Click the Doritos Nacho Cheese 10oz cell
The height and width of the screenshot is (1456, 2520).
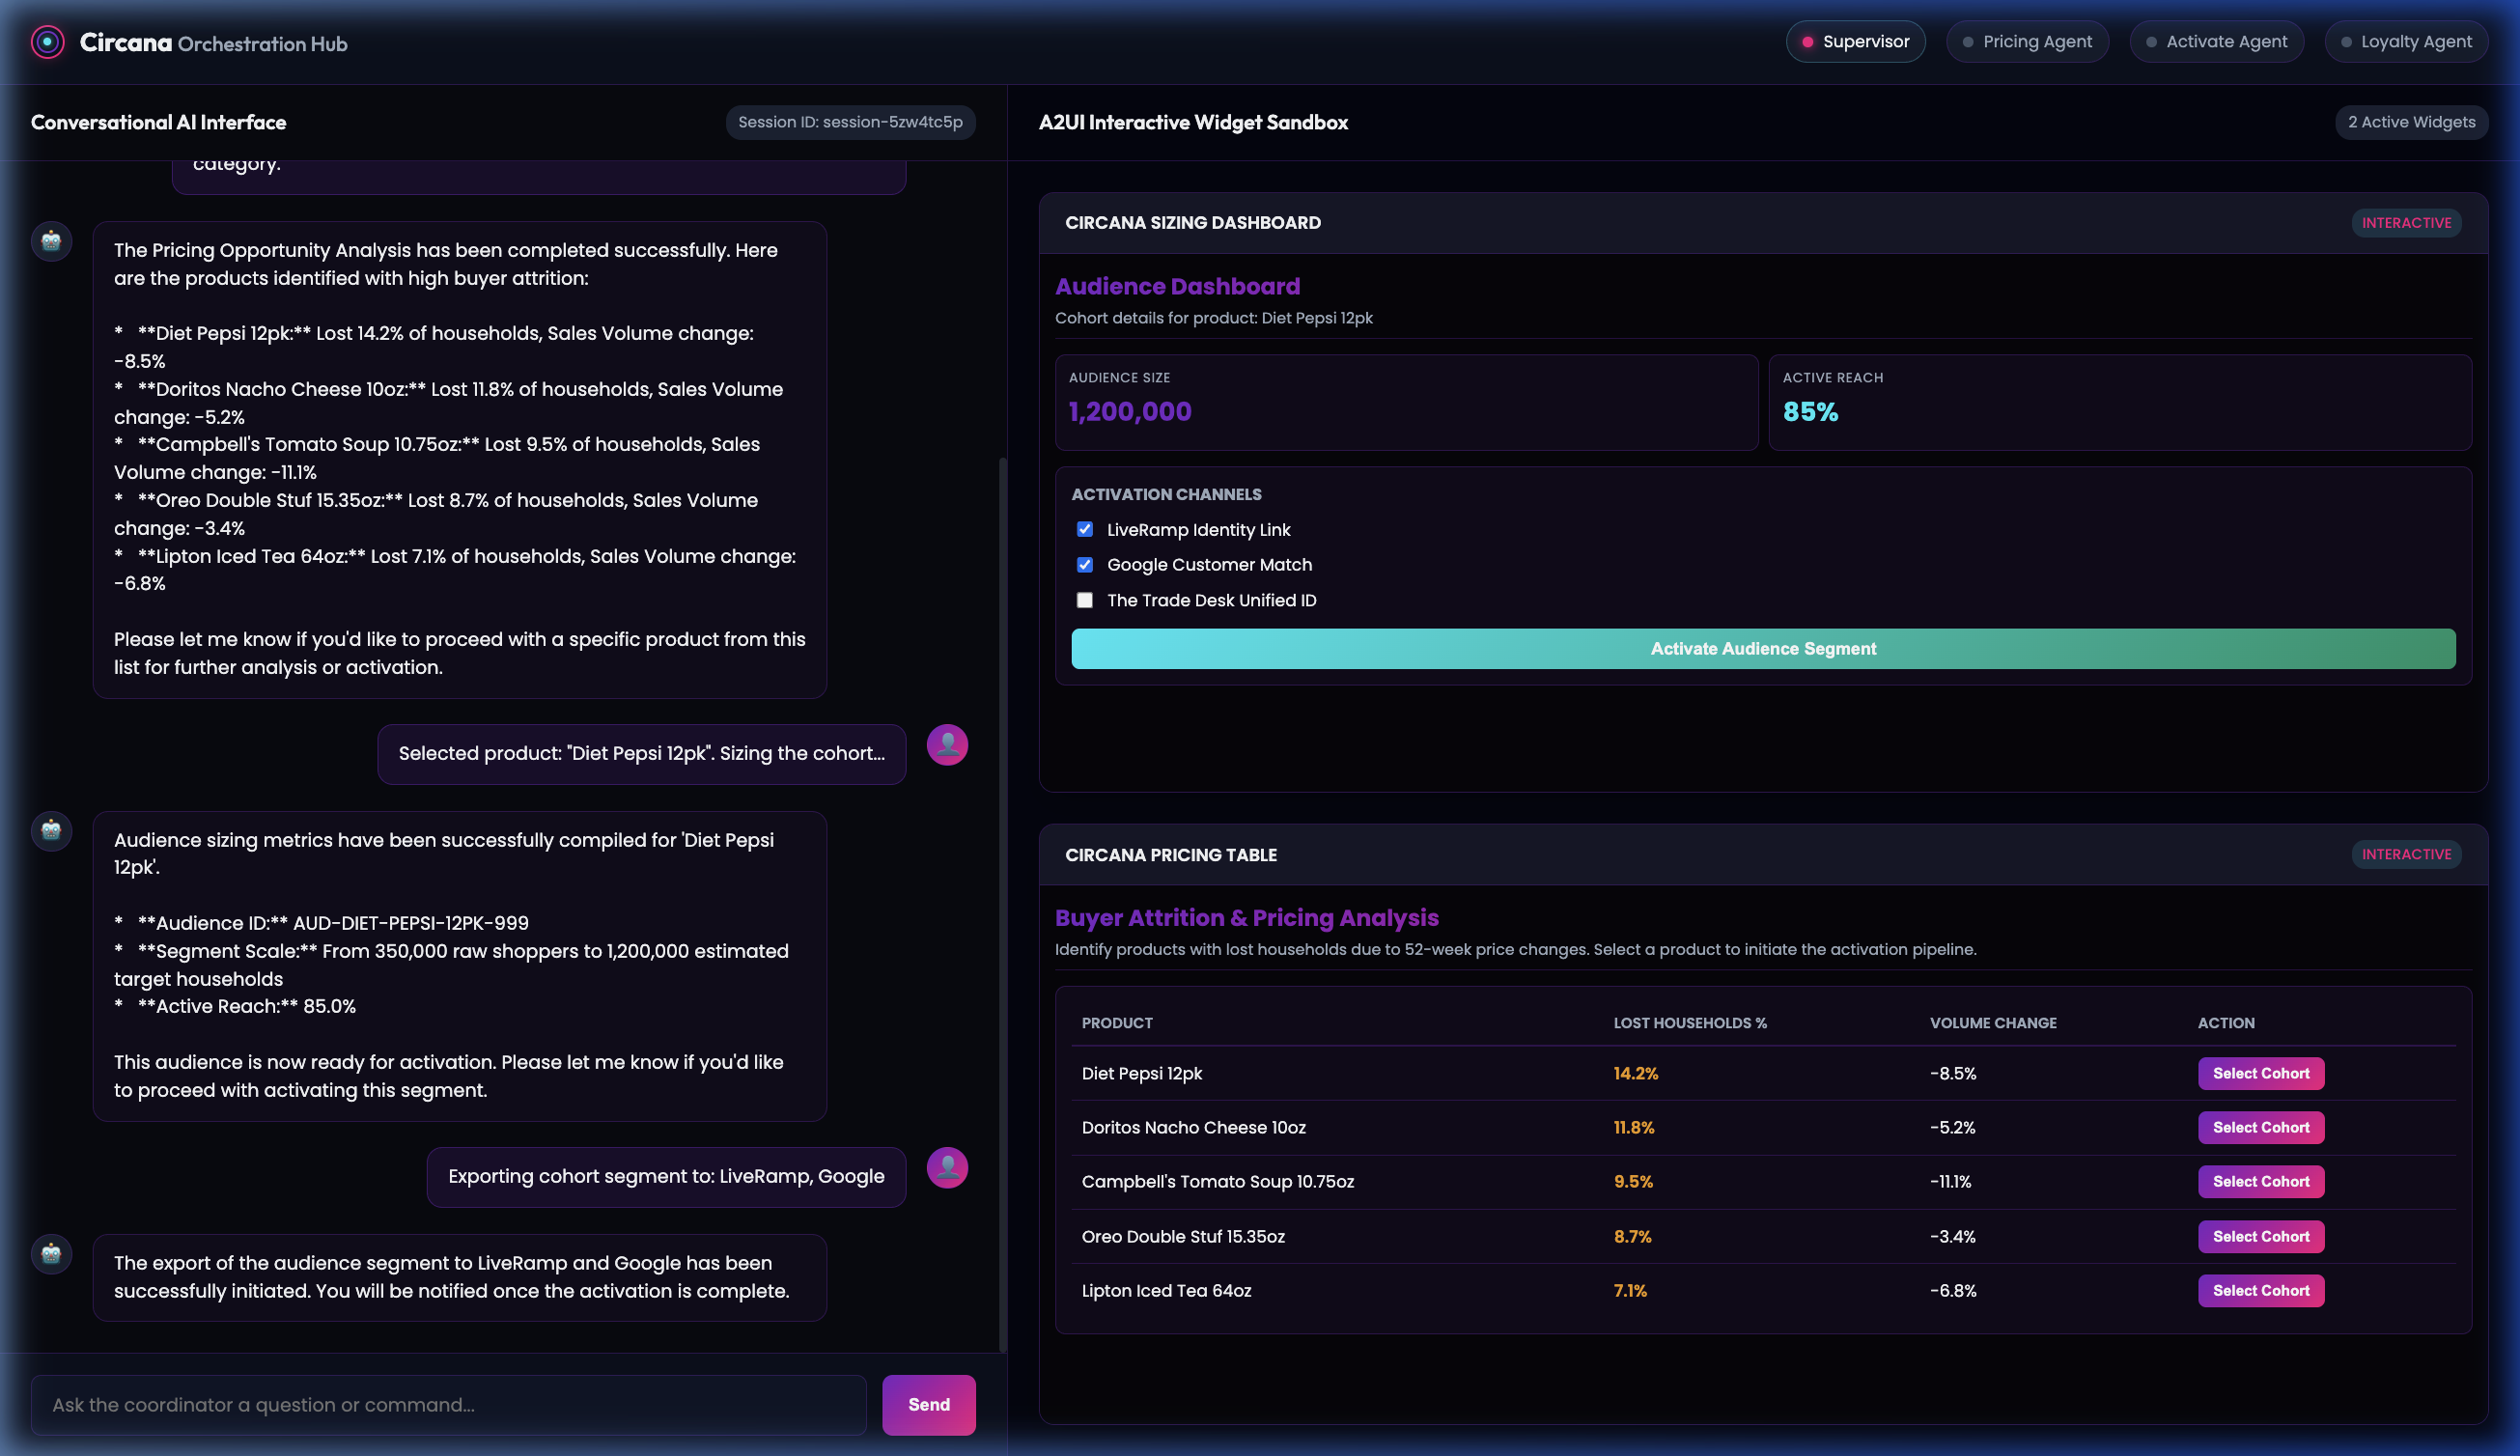tap(1193, 1127)
